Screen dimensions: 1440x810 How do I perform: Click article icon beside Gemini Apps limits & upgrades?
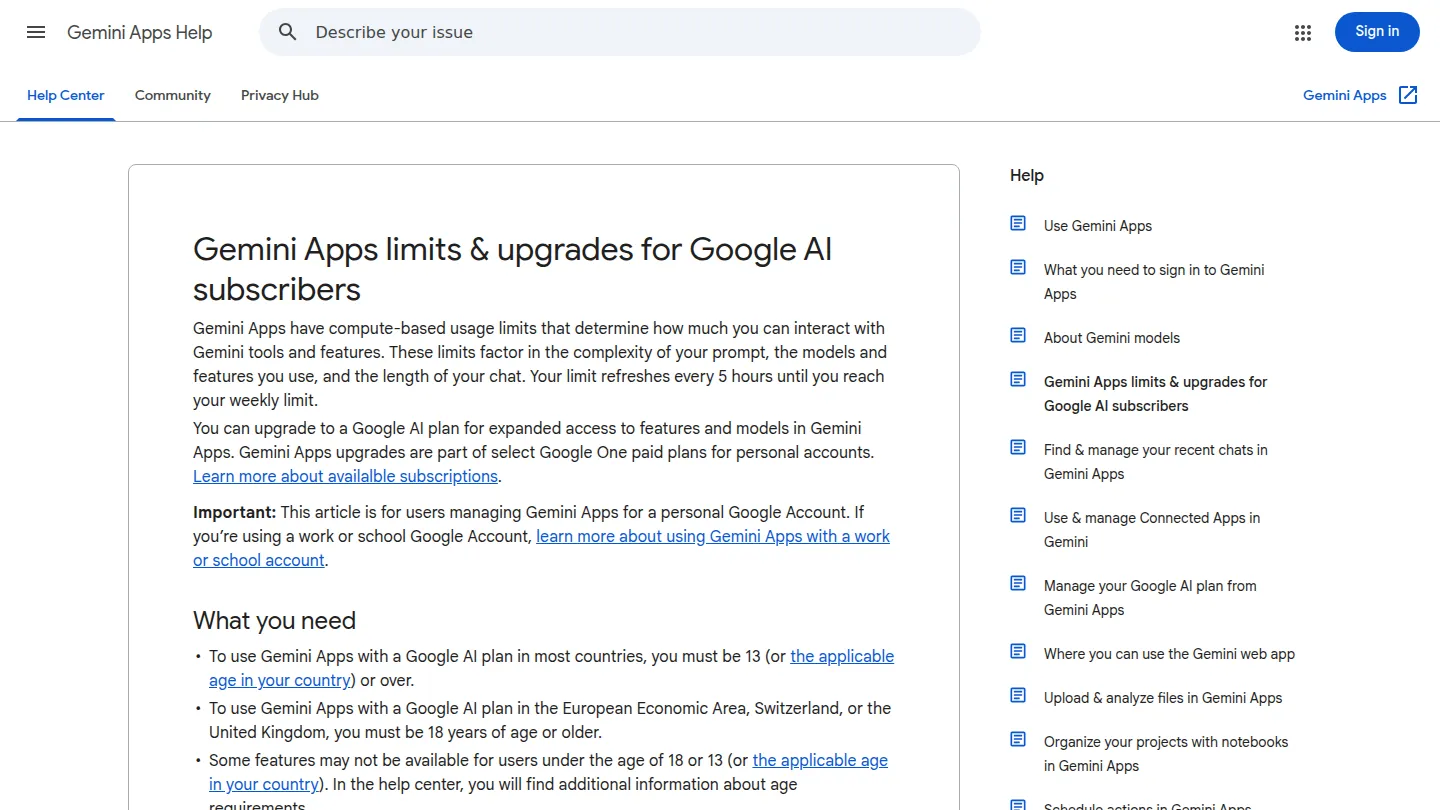pyautogui.click(x=1018, y=379)
